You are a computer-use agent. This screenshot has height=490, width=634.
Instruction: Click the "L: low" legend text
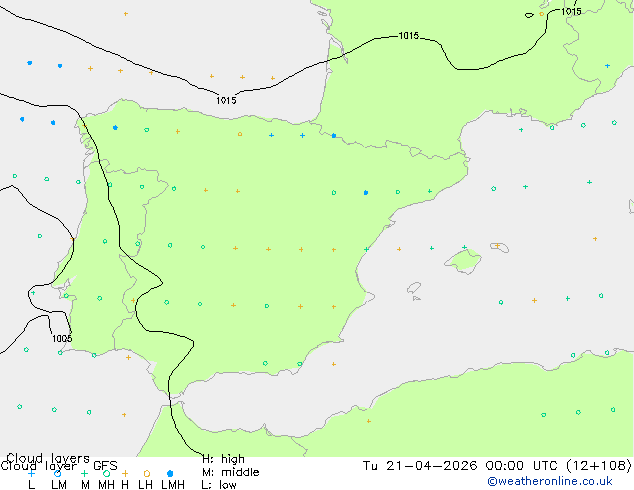click(219, 485)
